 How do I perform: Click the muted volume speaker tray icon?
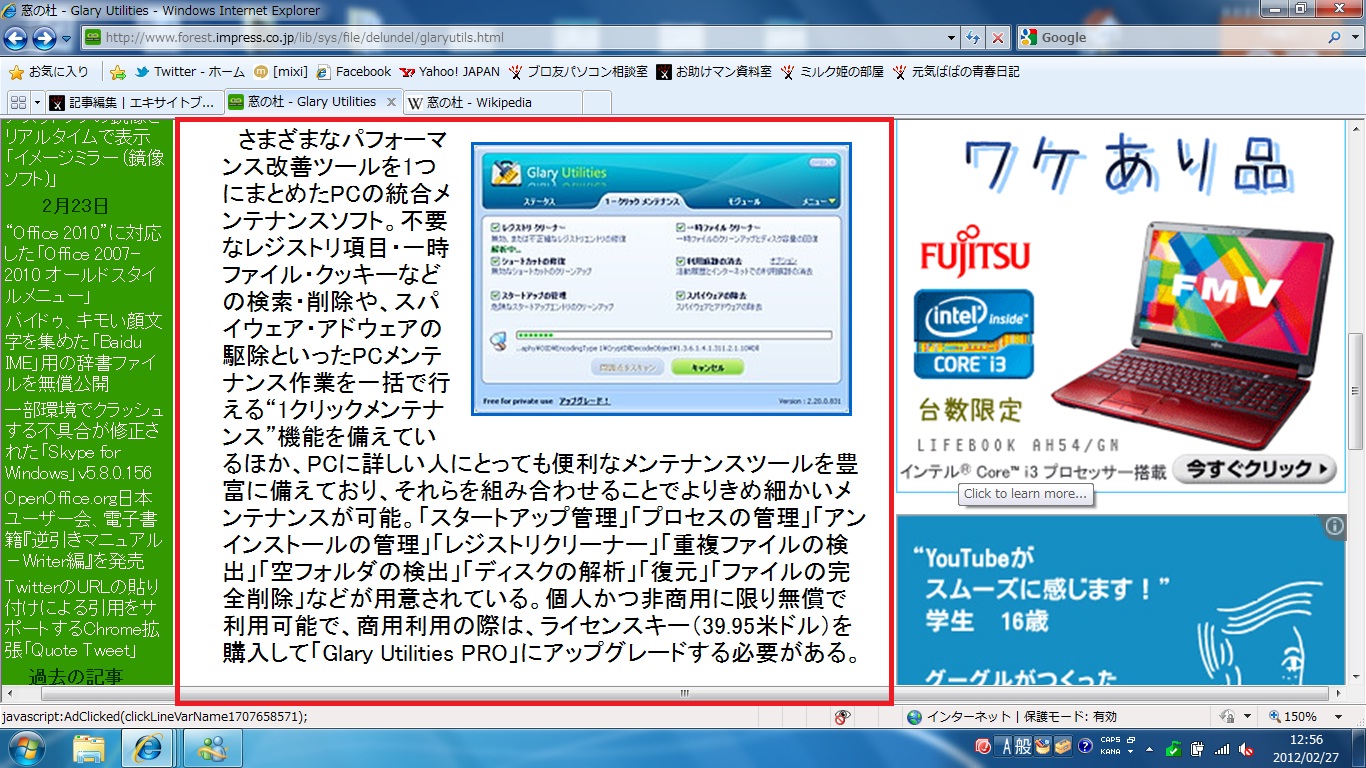click(1246, 748)
